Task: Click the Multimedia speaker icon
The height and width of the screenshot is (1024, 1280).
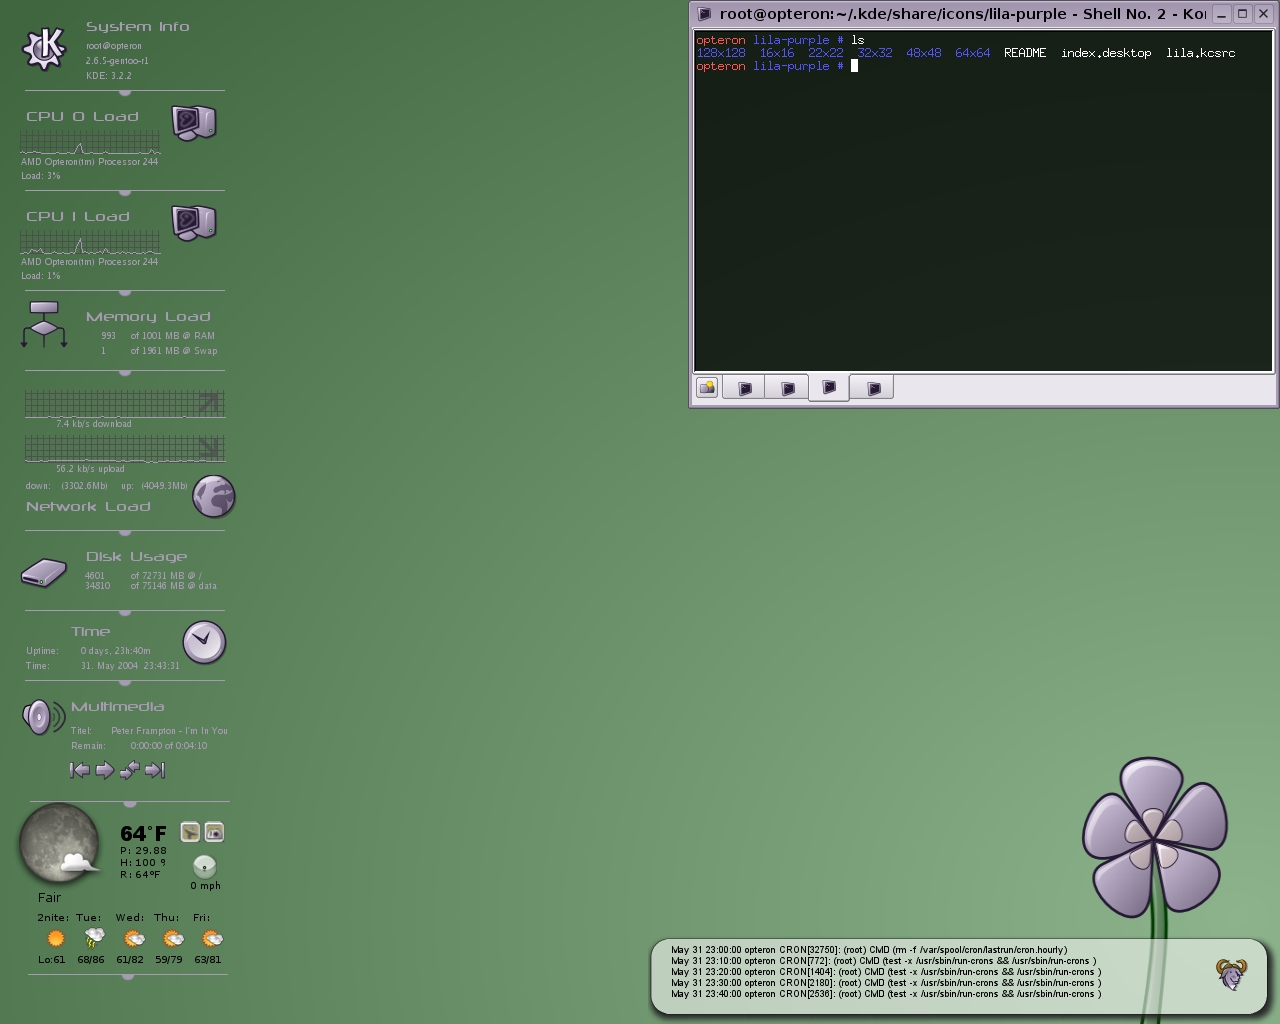Action: [43, 717]
